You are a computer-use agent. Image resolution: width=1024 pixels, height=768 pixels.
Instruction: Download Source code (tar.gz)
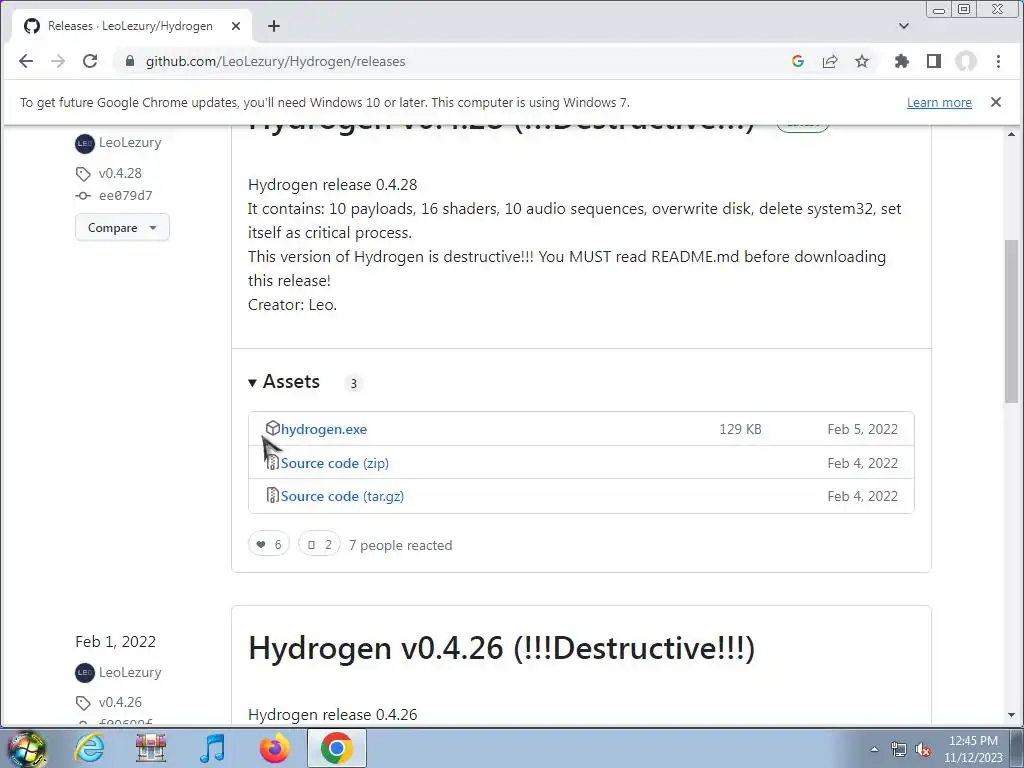(x=342, y=496)
